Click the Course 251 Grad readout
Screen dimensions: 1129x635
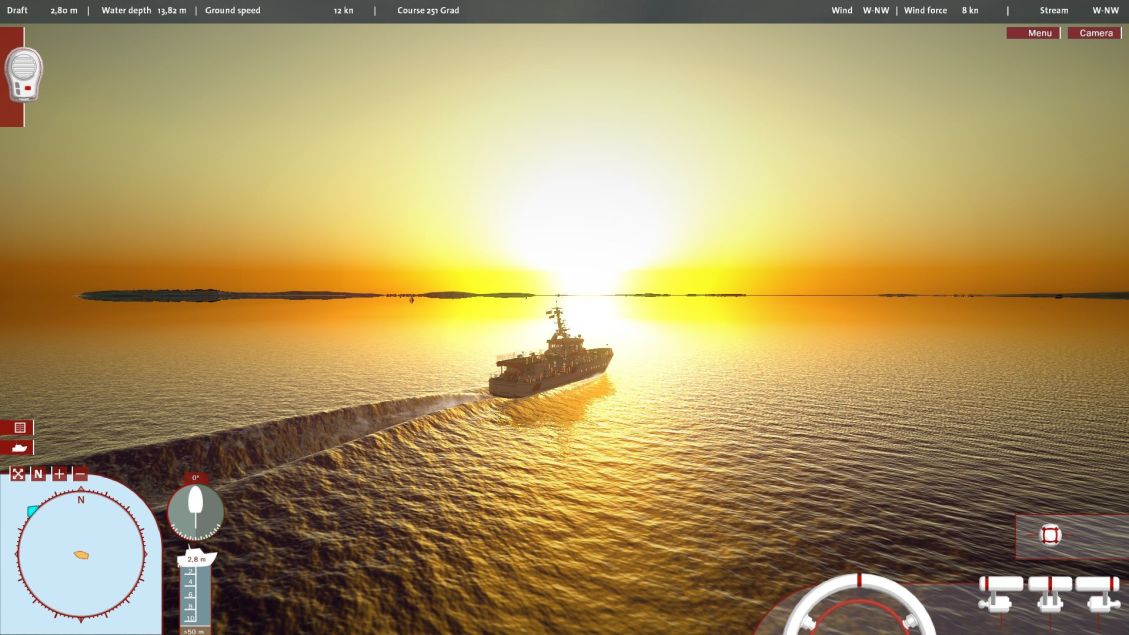pyautogui.click(x=428, y=11)
